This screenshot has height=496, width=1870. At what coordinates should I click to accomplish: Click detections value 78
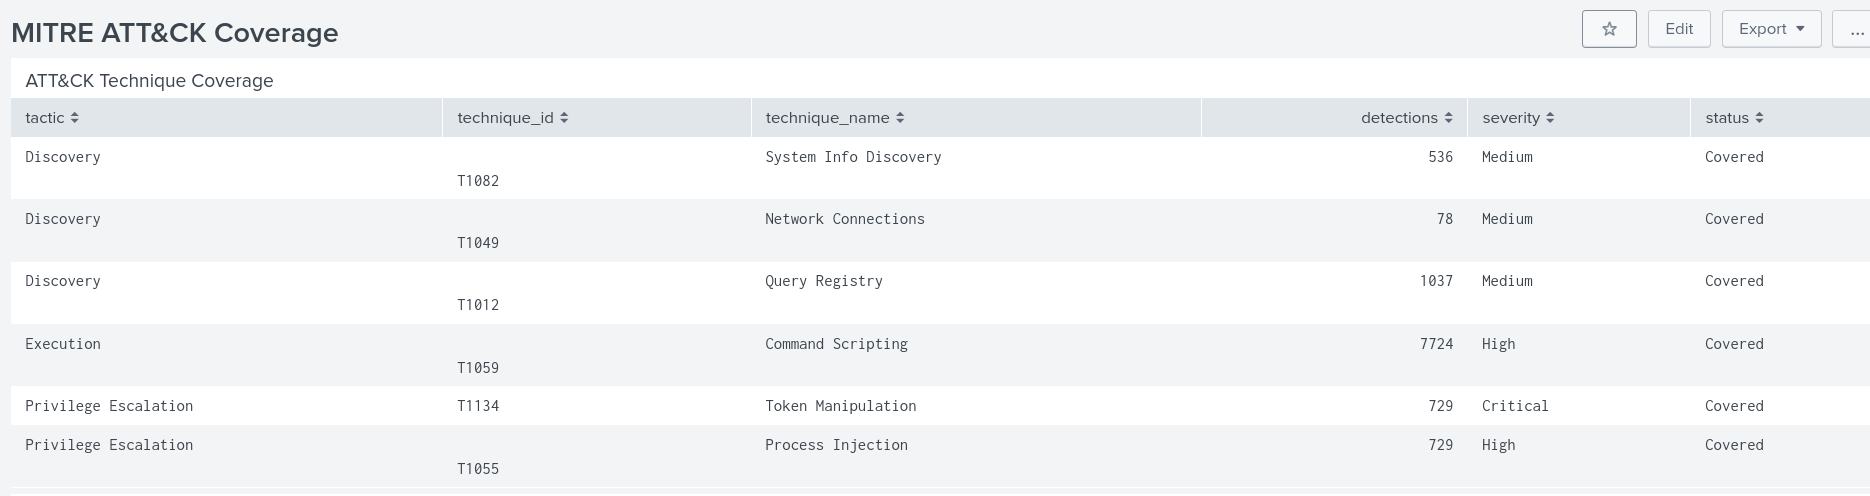[1445, 219]
